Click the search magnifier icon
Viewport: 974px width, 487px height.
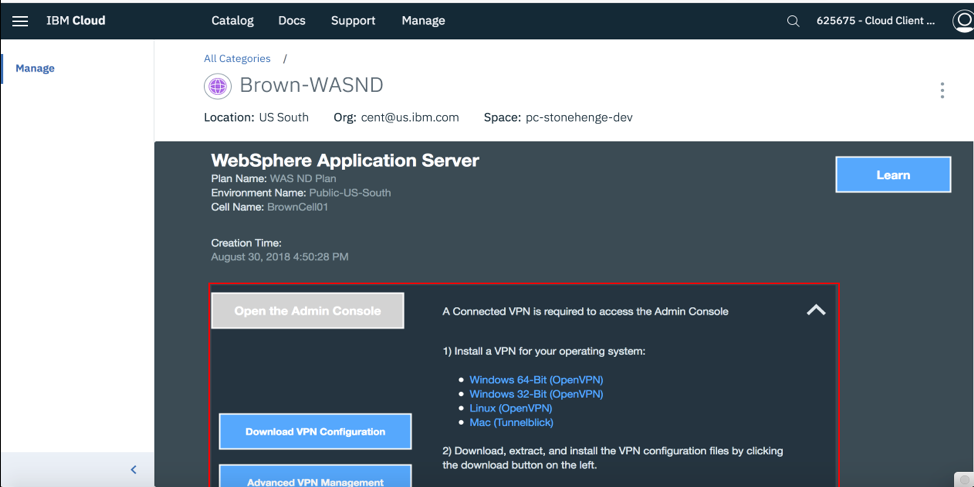(793, 21)
